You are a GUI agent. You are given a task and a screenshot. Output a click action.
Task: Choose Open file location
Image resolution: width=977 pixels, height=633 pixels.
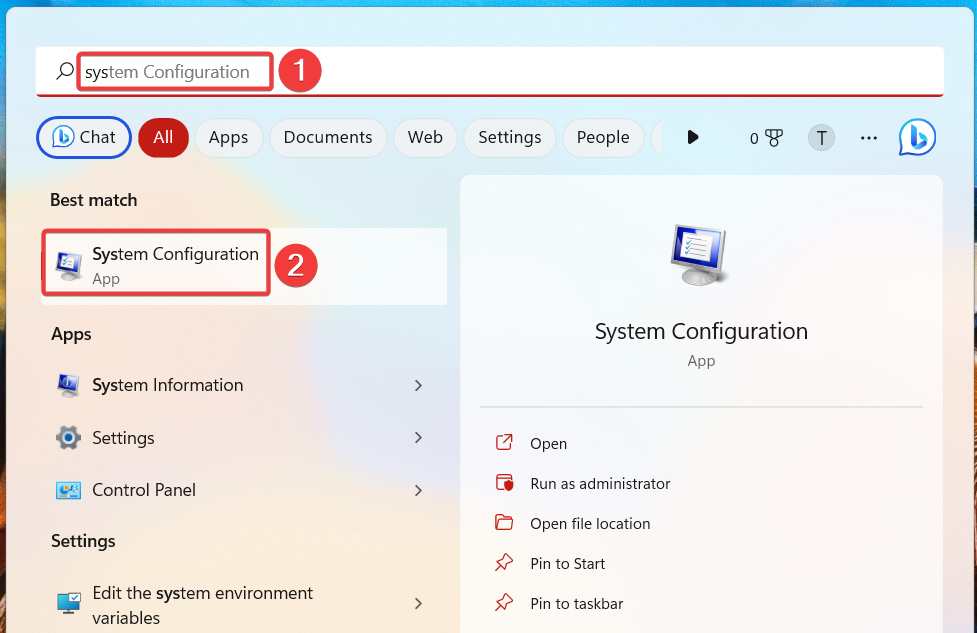pos(590,524)
